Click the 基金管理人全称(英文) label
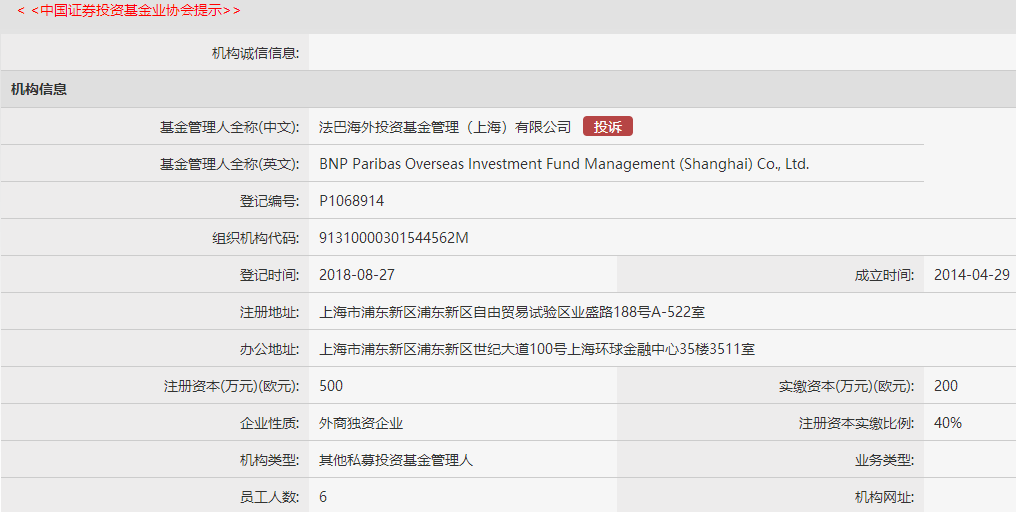This screenshot has width=1016, height=512. click(x=229, y=164)
